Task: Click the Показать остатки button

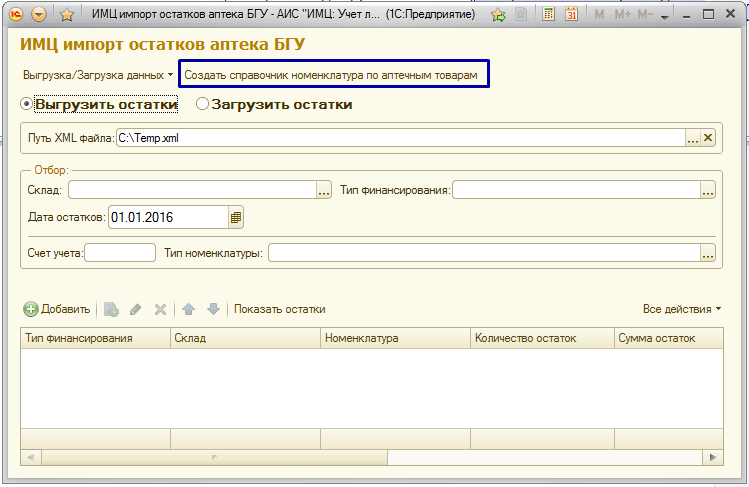Action: [279, 309]
